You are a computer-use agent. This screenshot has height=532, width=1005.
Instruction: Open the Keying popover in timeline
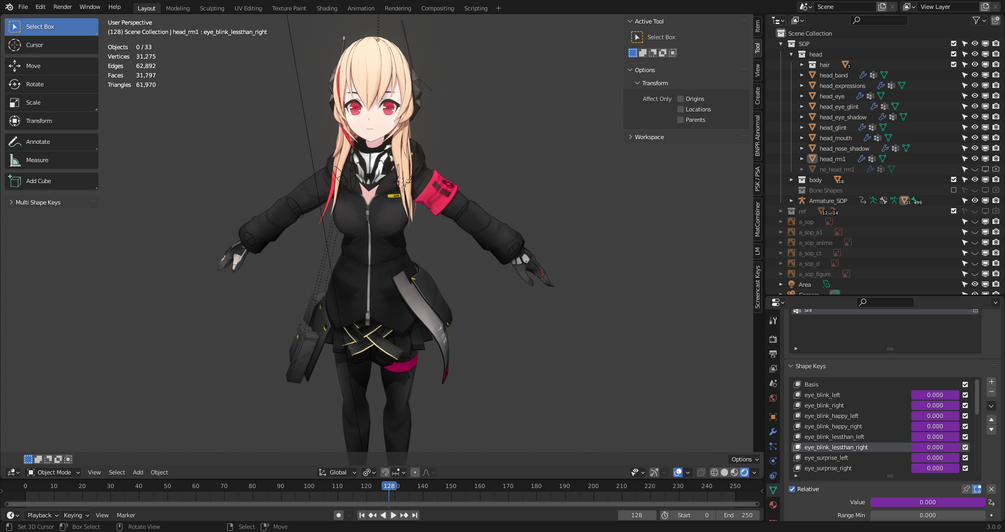[x=76, y=515]
